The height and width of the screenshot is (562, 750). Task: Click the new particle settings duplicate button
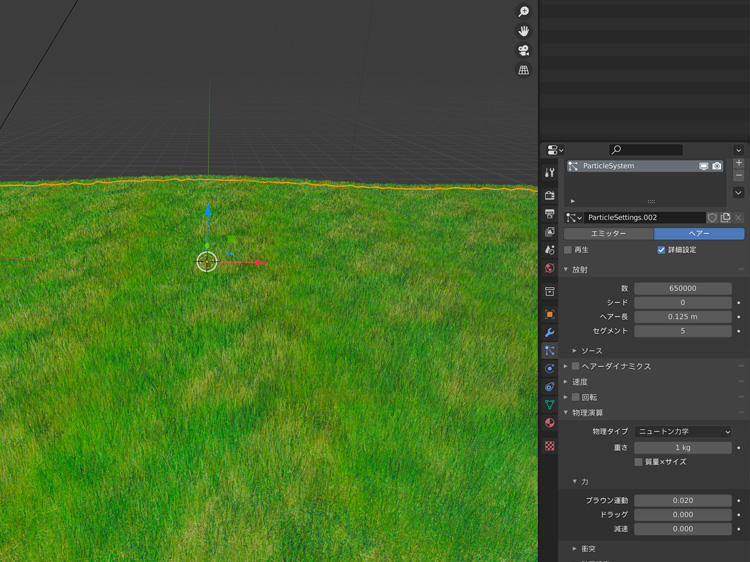coord(725,217)
